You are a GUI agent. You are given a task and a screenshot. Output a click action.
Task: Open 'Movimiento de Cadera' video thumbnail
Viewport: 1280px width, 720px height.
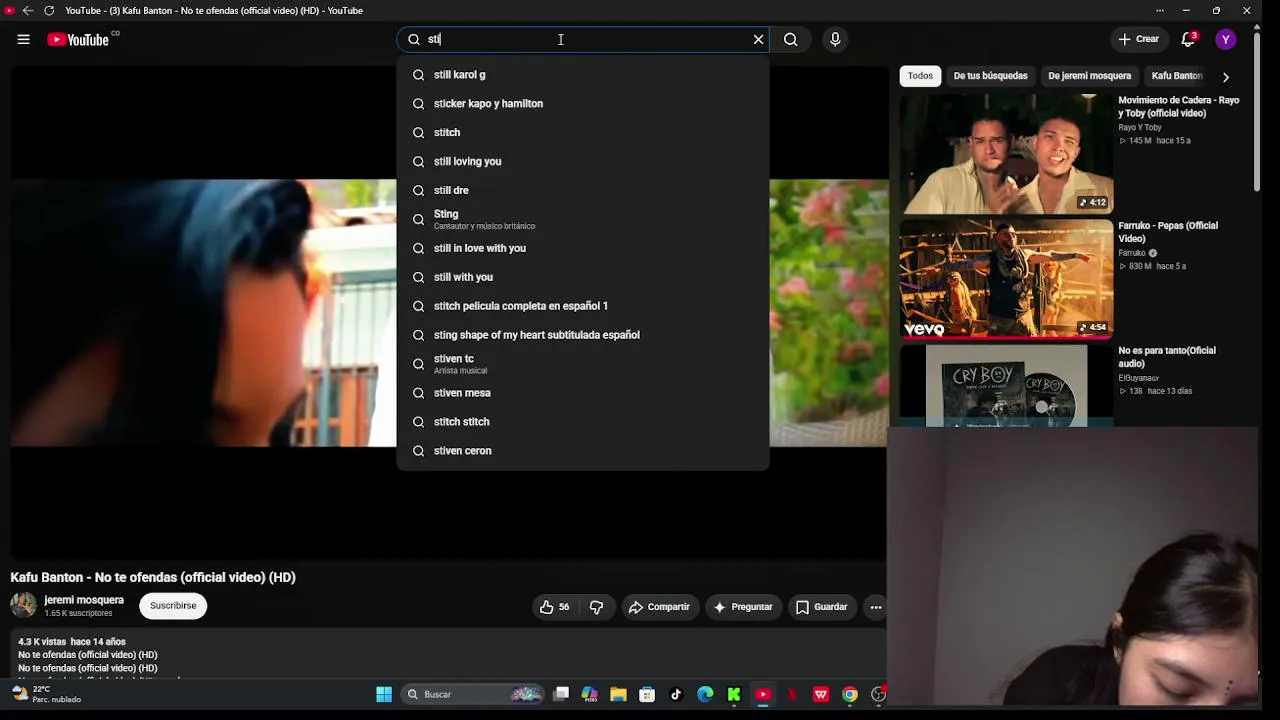(1006, 154)
